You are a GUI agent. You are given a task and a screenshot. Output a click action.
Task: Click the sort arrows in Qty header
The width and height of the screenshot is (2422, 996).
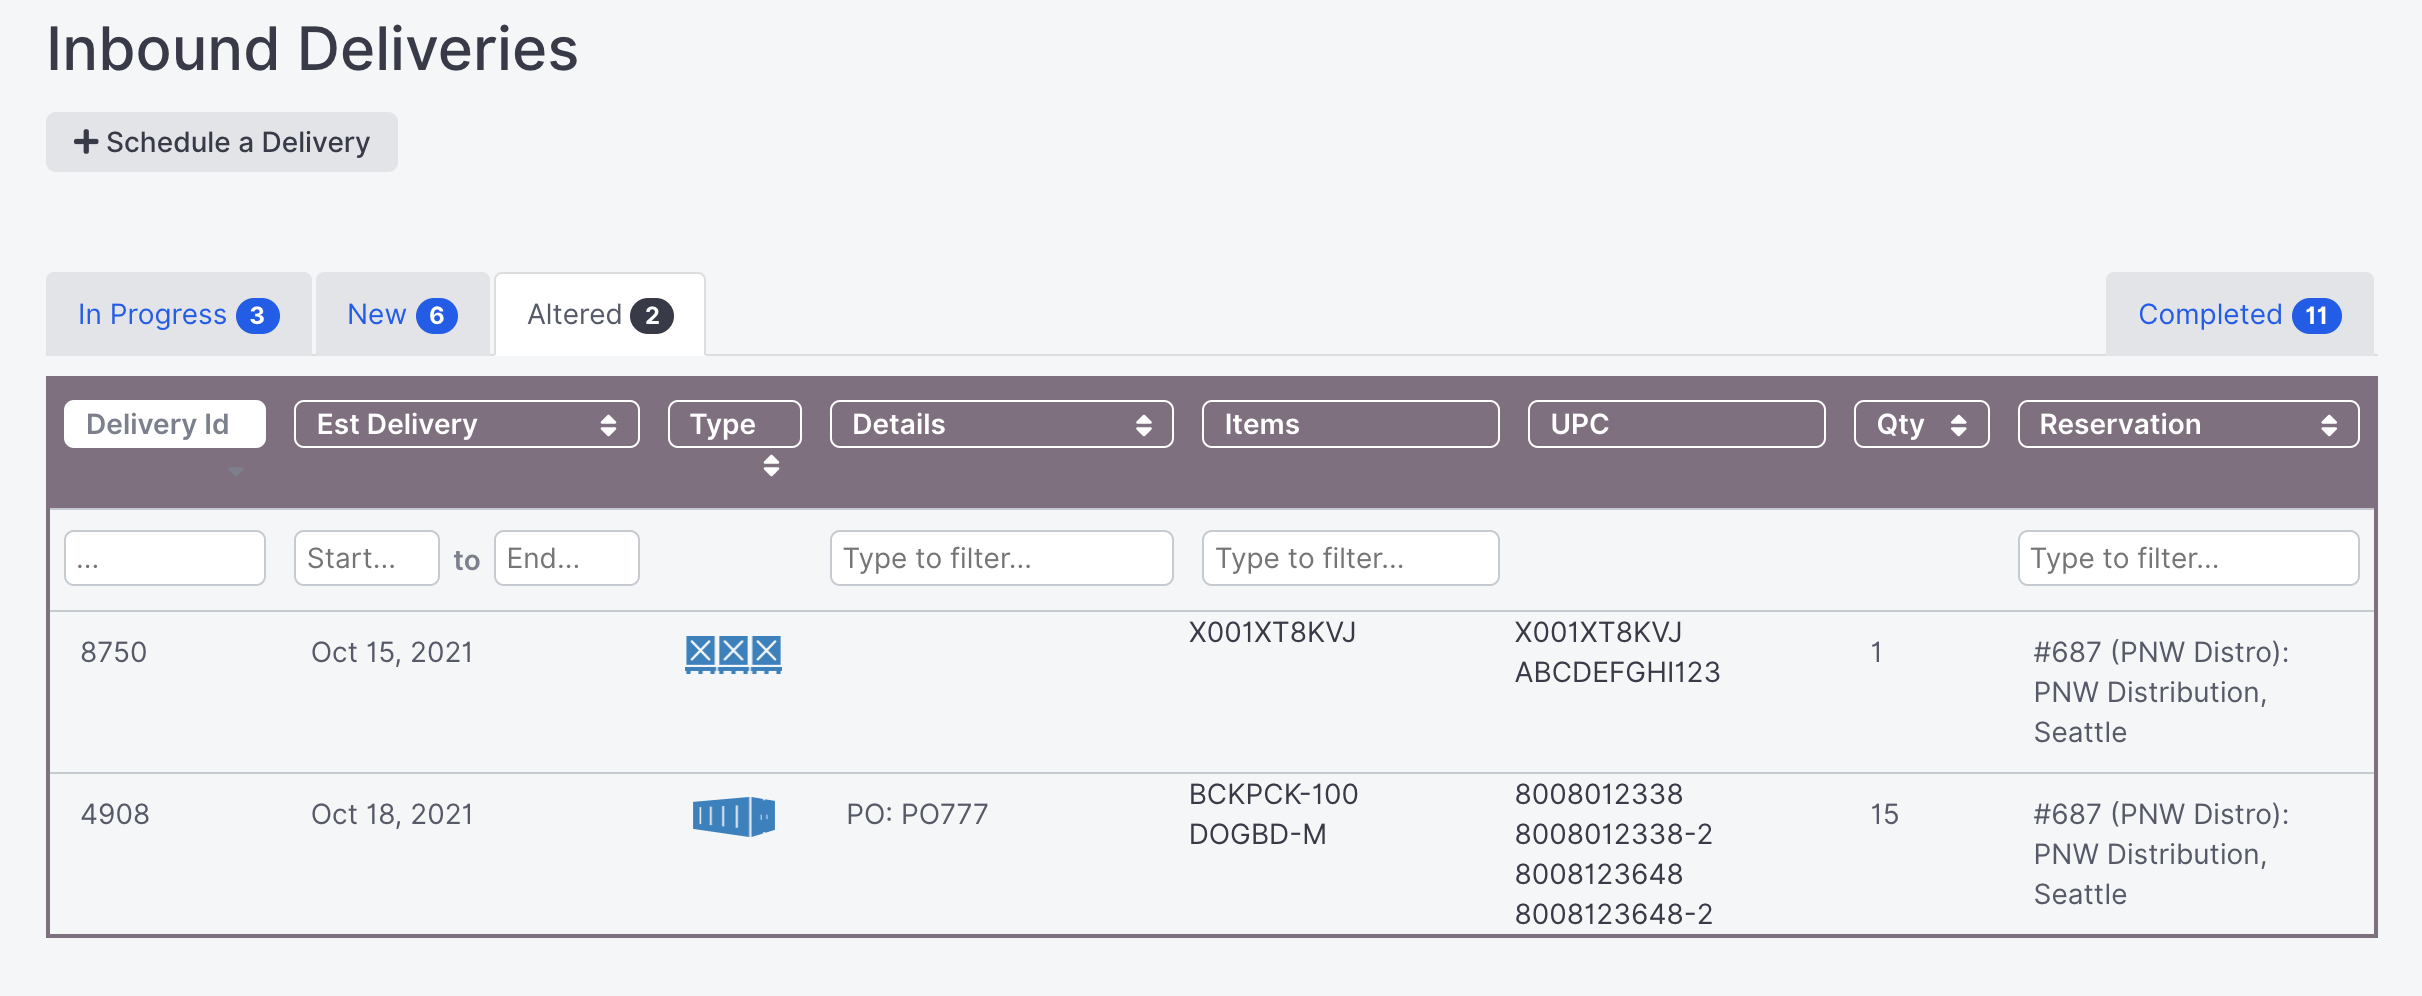click(1958, 425)
